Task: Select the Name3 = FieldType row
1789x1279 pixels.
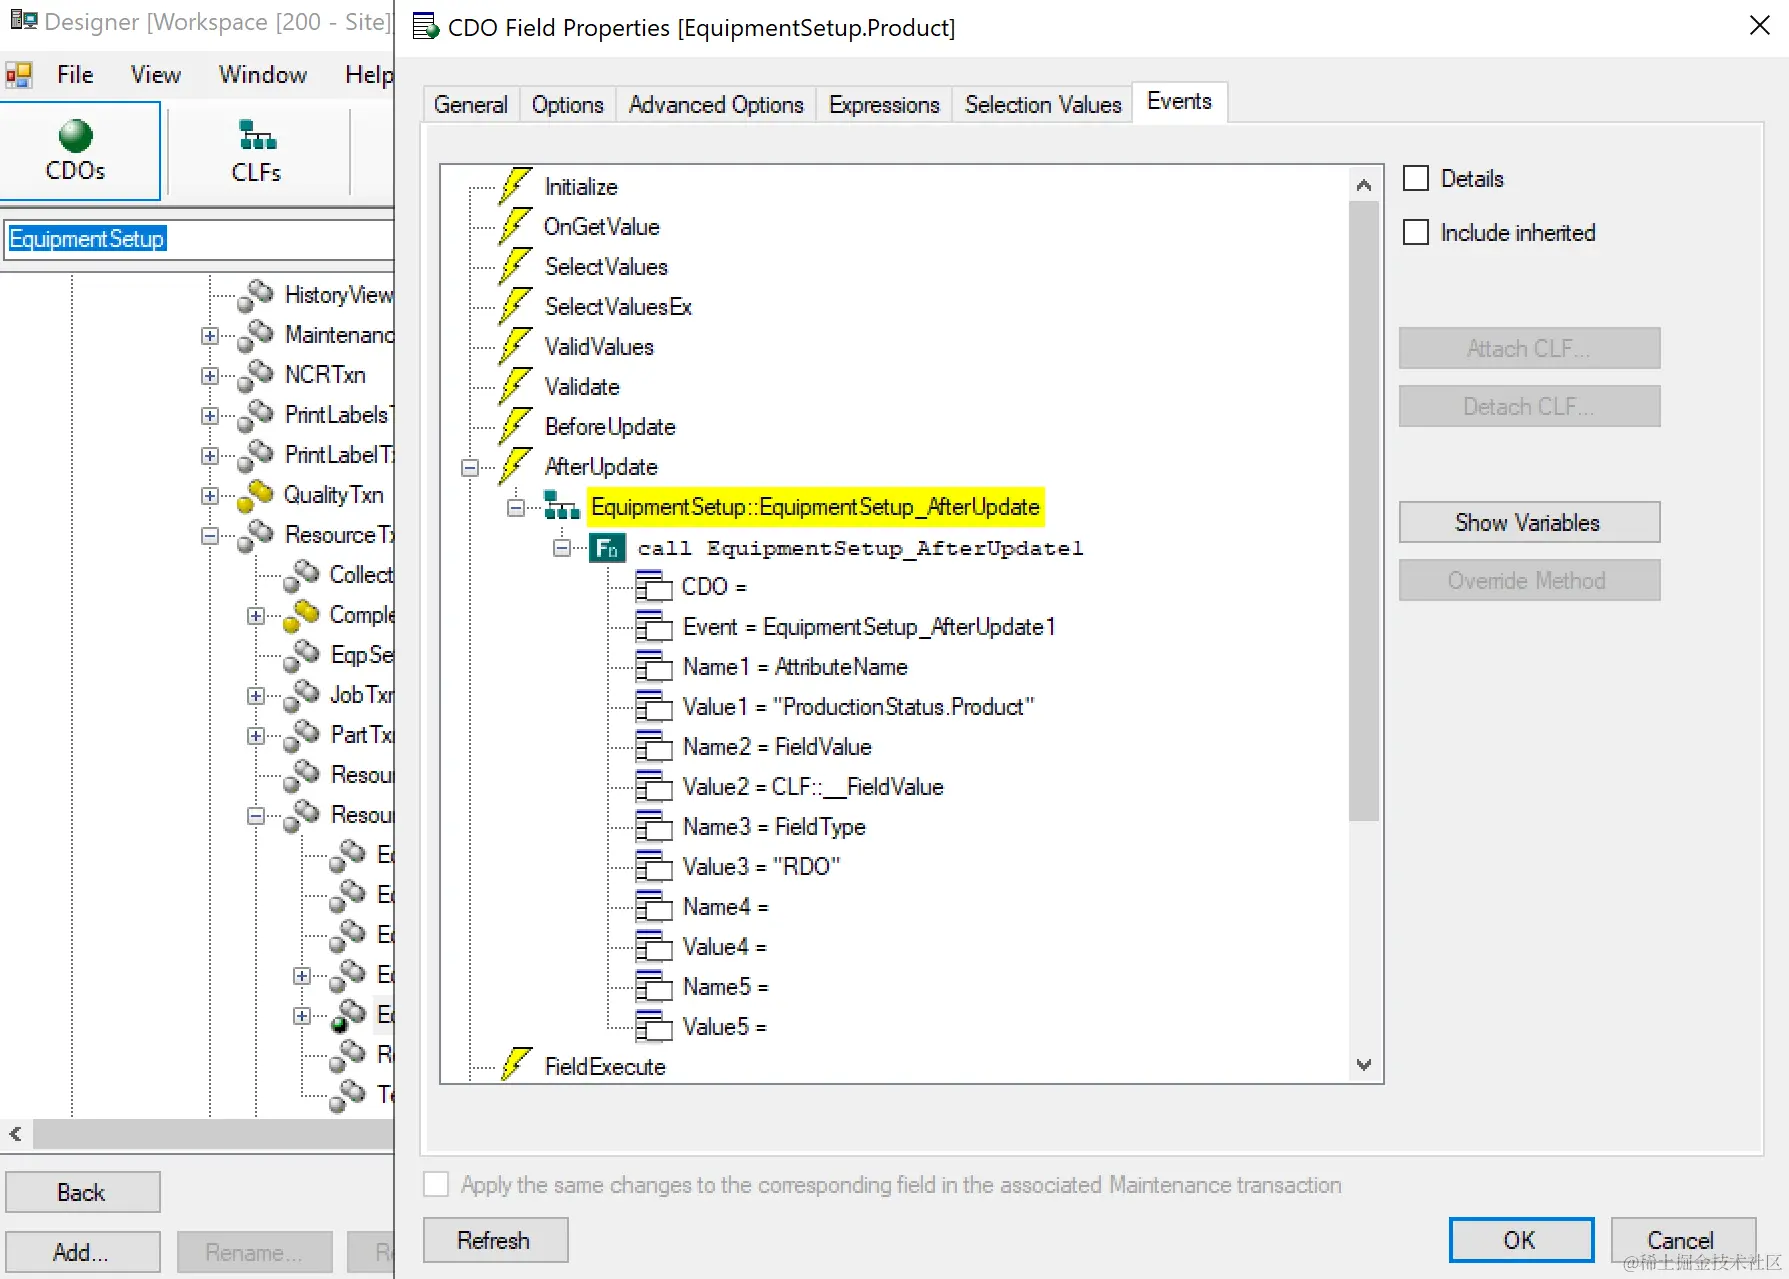Action: coord(774,827)
